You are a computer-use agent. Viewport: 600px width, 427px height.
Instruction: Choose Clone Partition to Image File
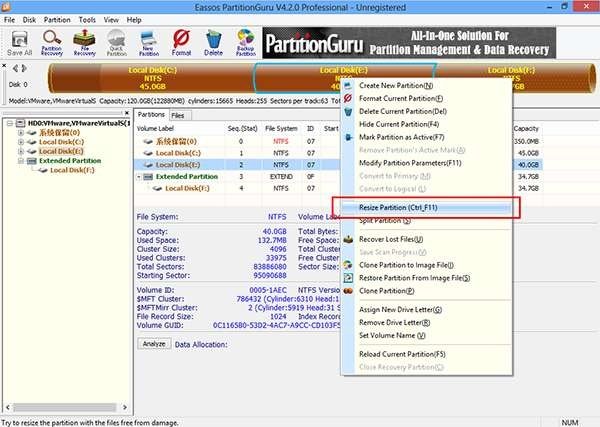pos(406,265)
